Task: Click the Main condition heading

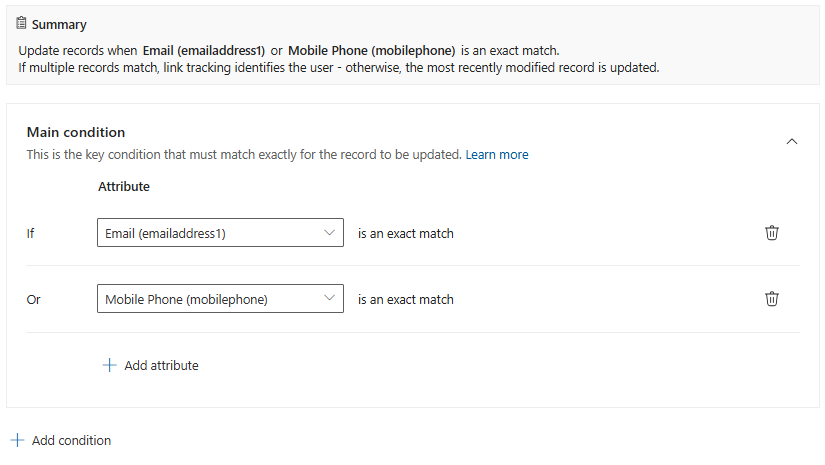Action: [76, 132]
